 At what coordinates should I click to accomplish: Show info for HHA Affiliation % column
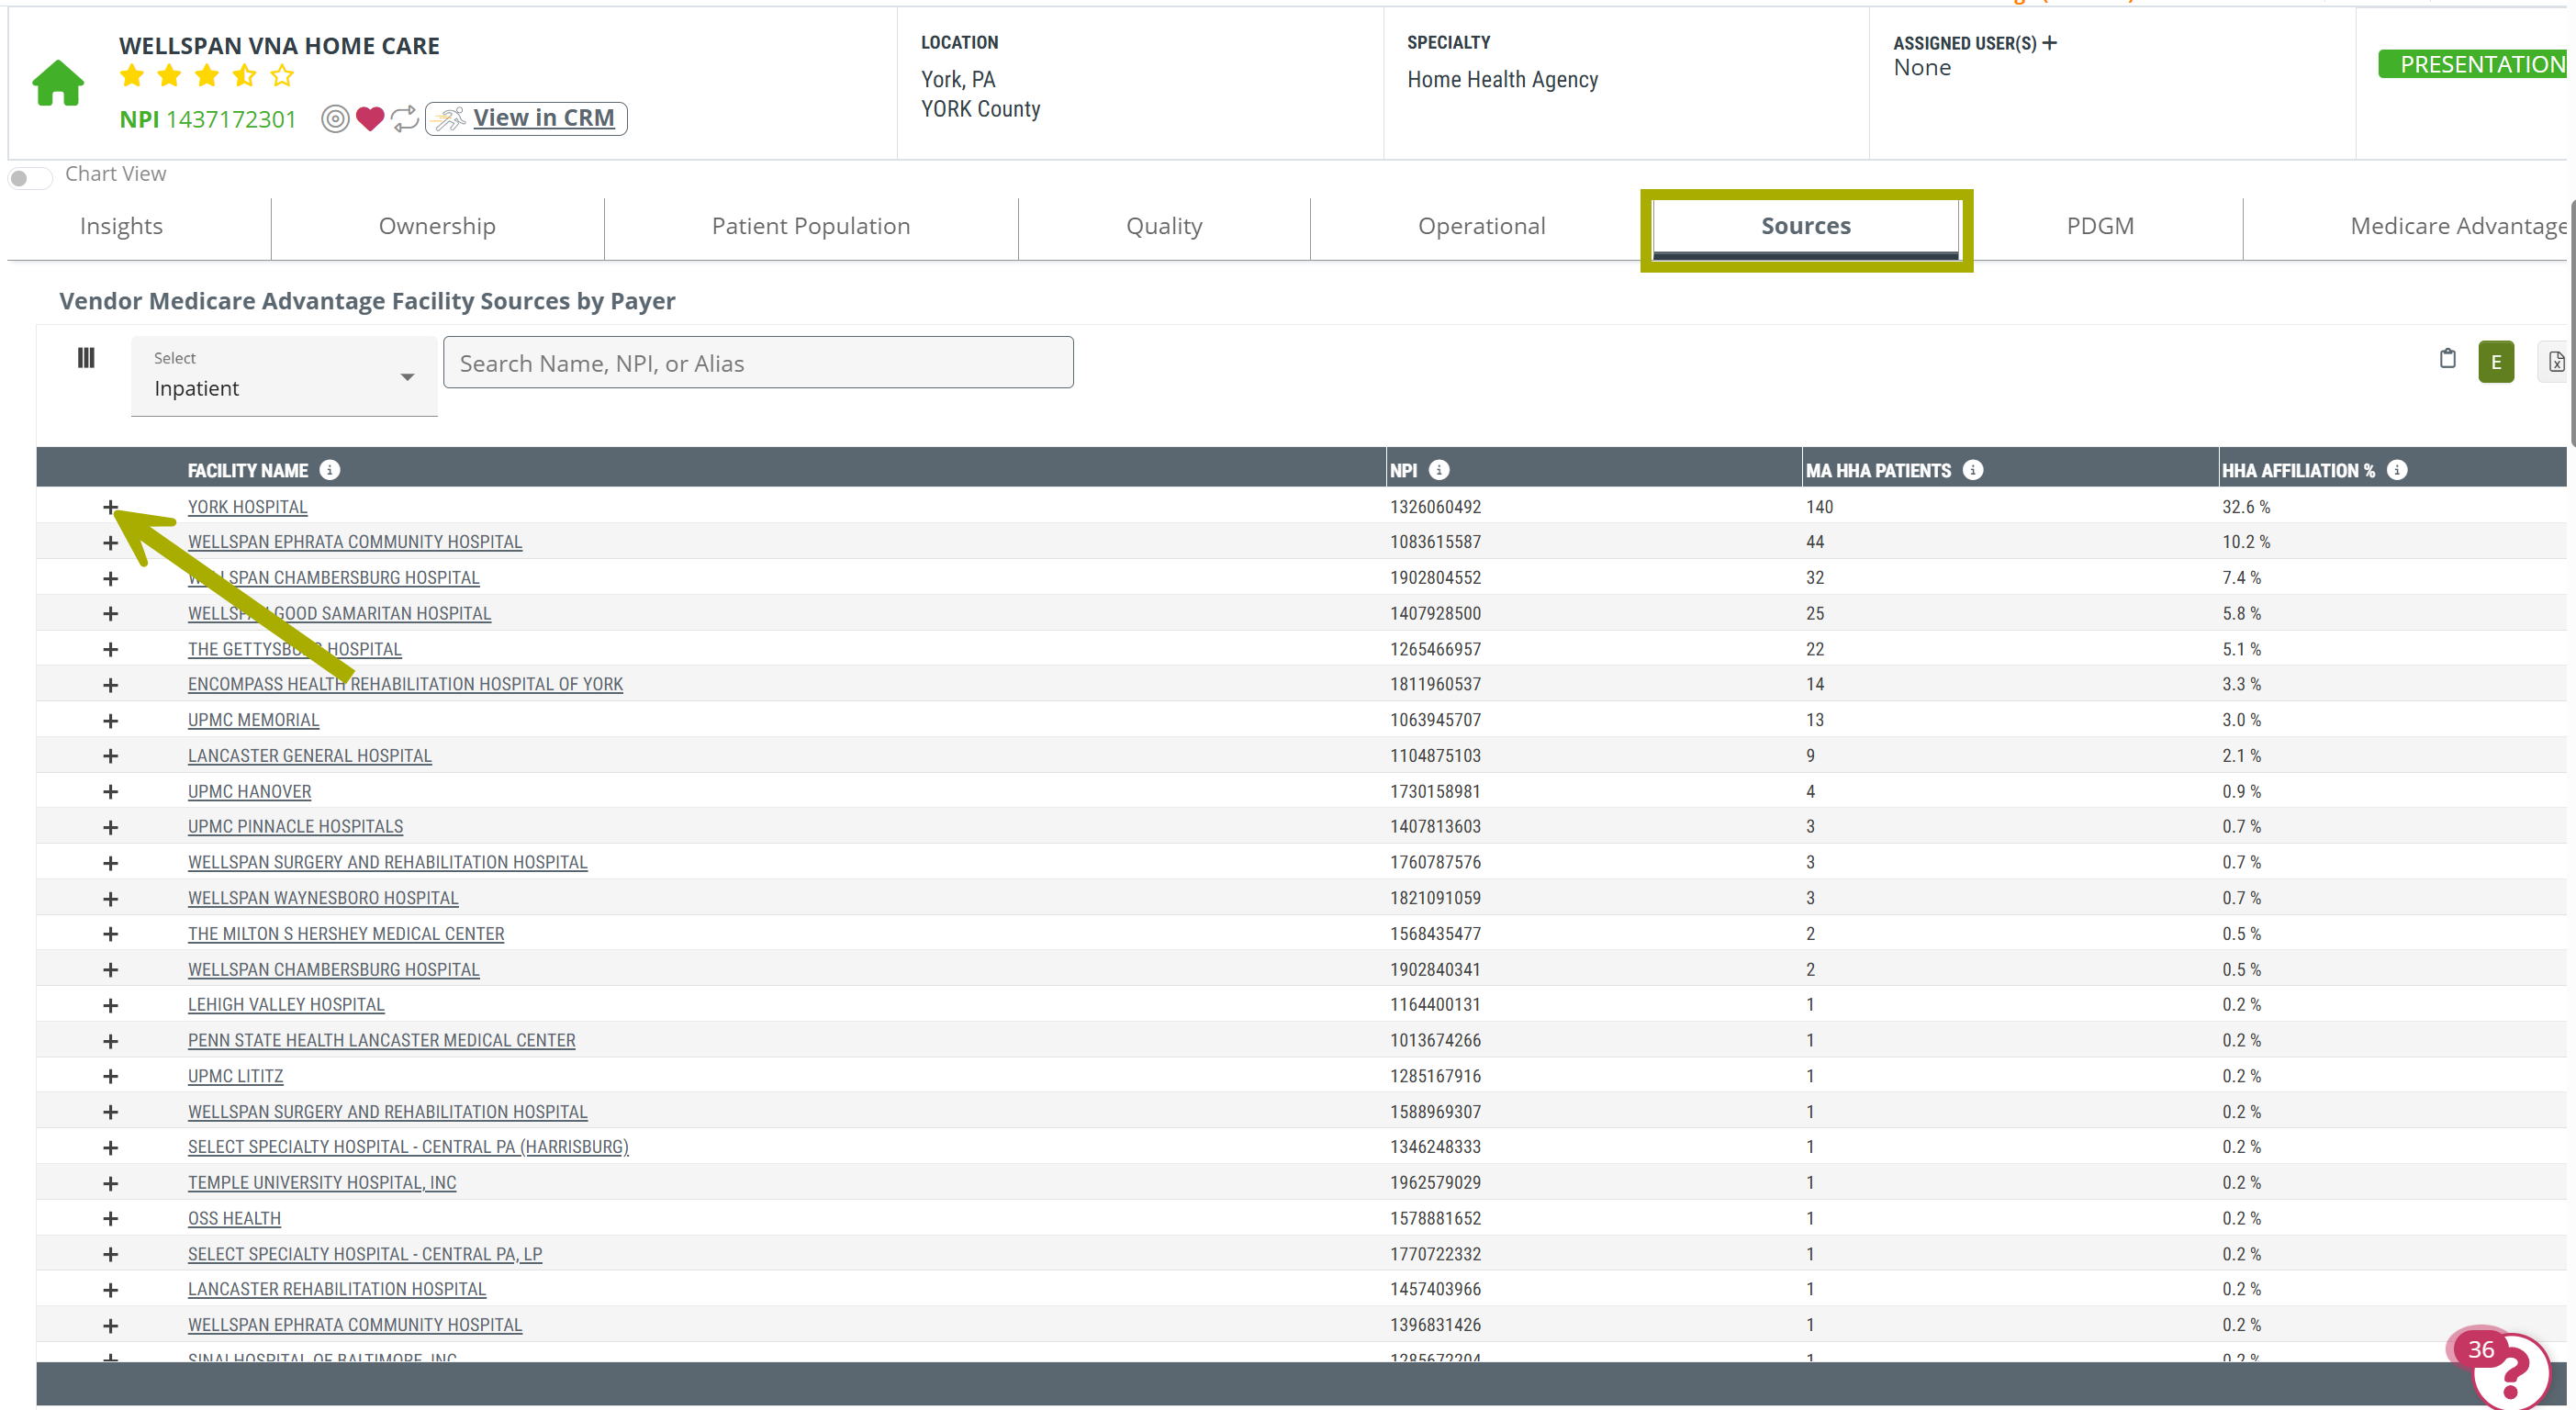point(2397,470)
